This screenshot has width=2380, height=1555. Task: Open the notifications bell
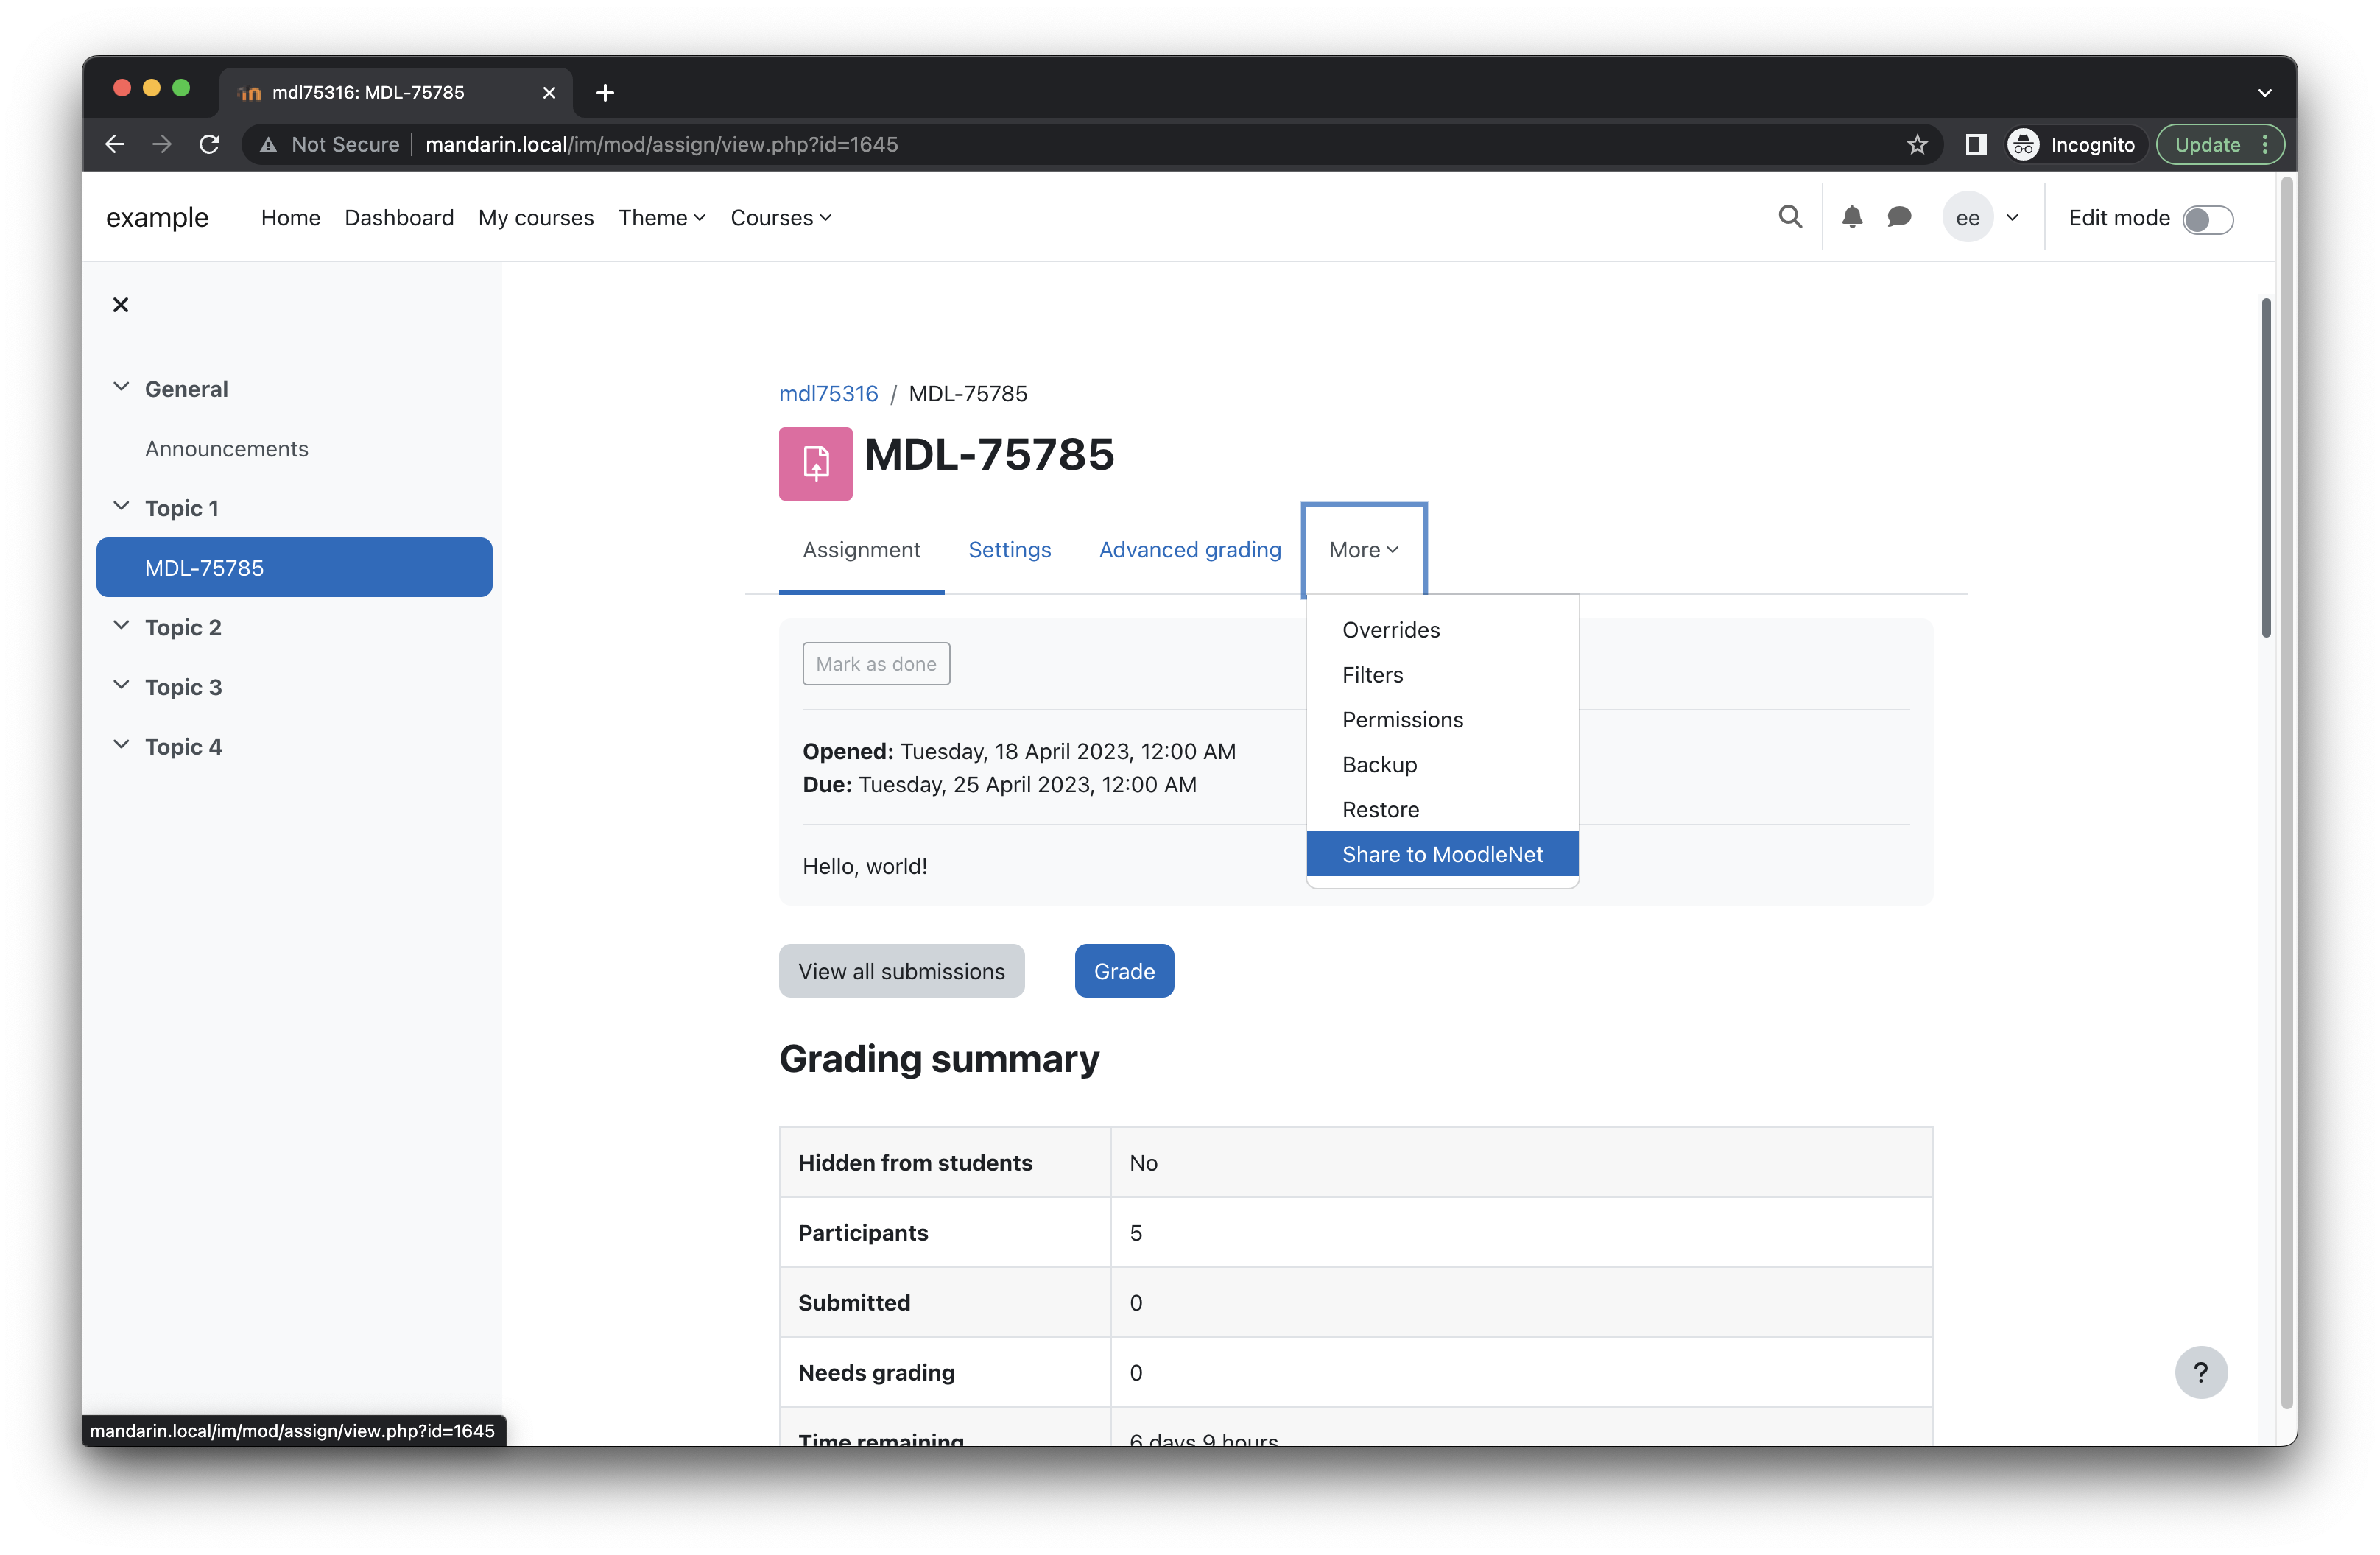click(1852, 217)
